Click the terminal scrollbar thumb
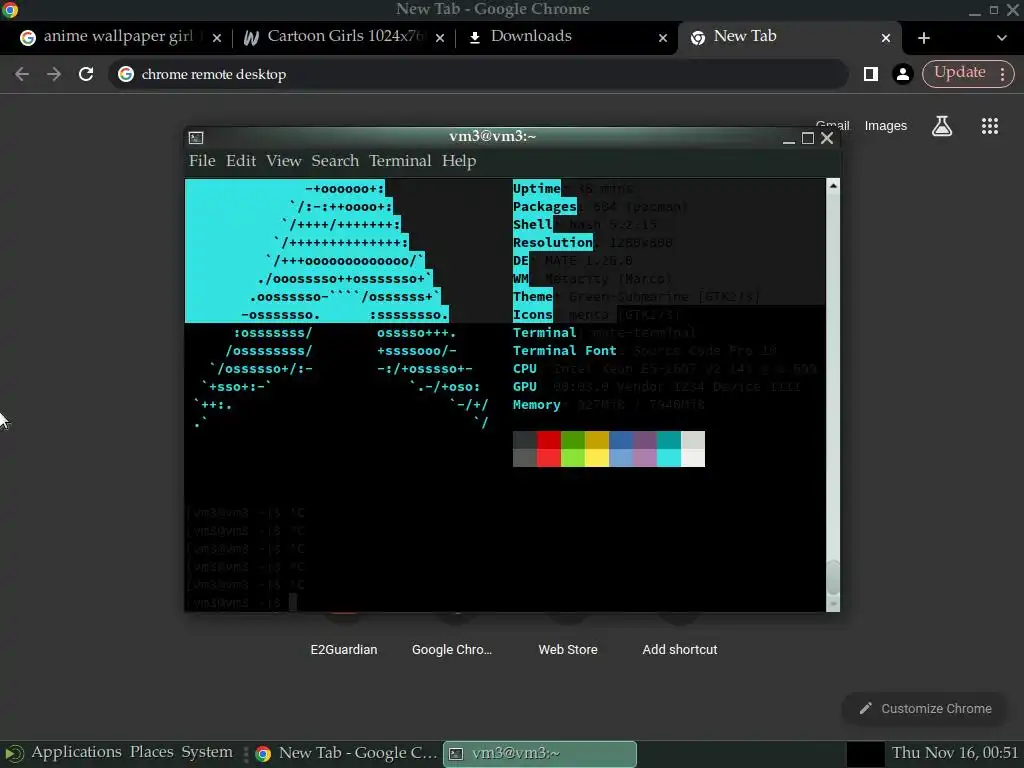The width and height of the screenshot is (1024, 768). tap(833, 577)
